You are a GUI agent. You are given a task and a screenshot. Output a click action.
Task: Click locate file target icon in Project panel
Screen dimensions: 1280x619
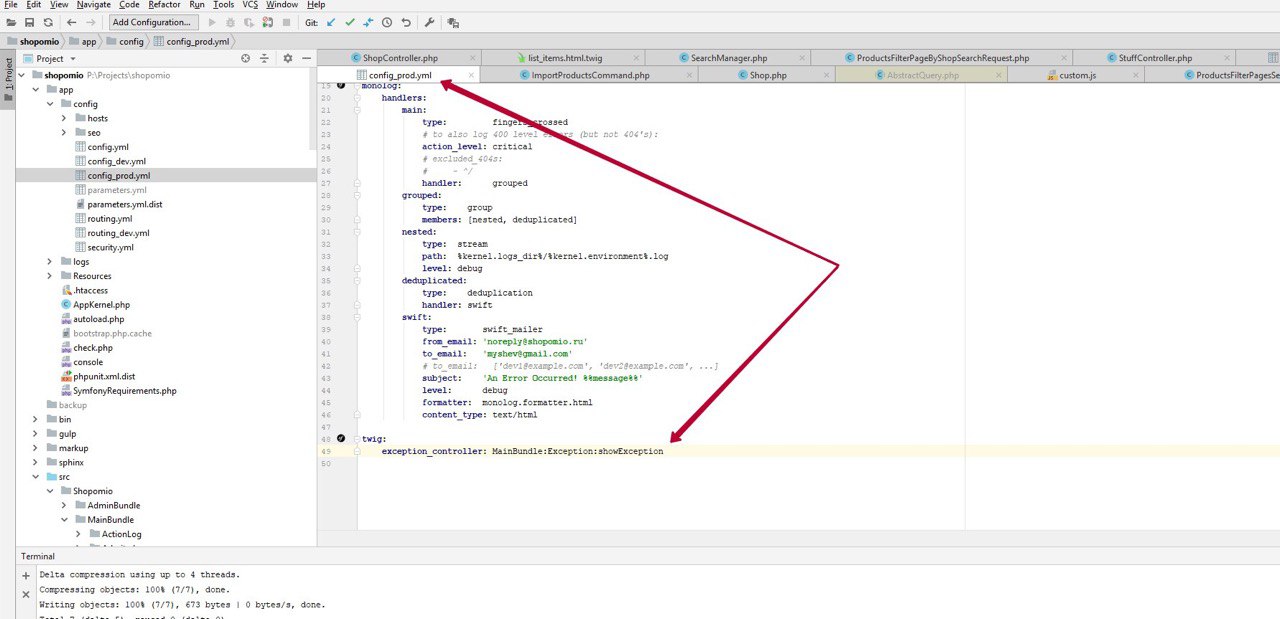246,59
